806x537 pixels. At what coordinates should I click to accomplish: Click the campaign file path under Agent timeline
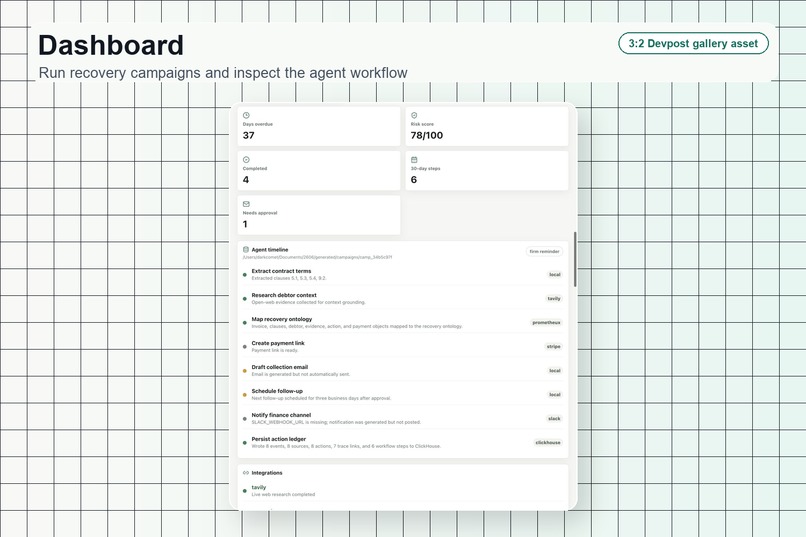tap(317, 257)
